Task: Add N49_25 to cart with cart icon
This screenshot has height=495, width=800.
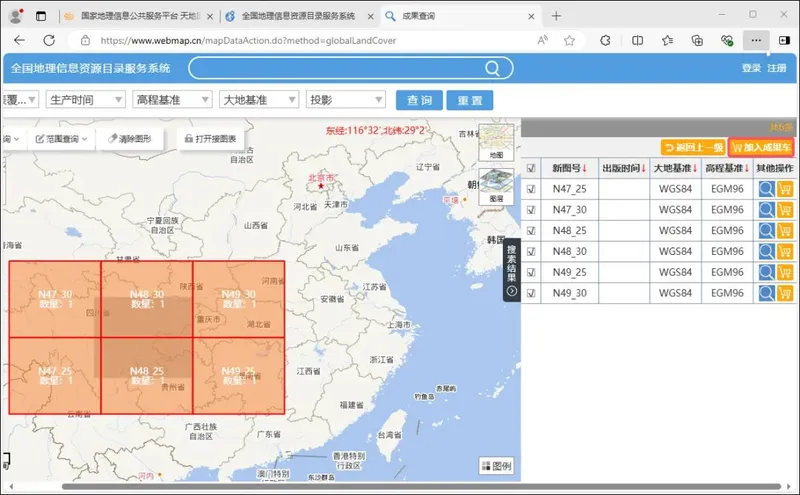Action: [785, 272]
